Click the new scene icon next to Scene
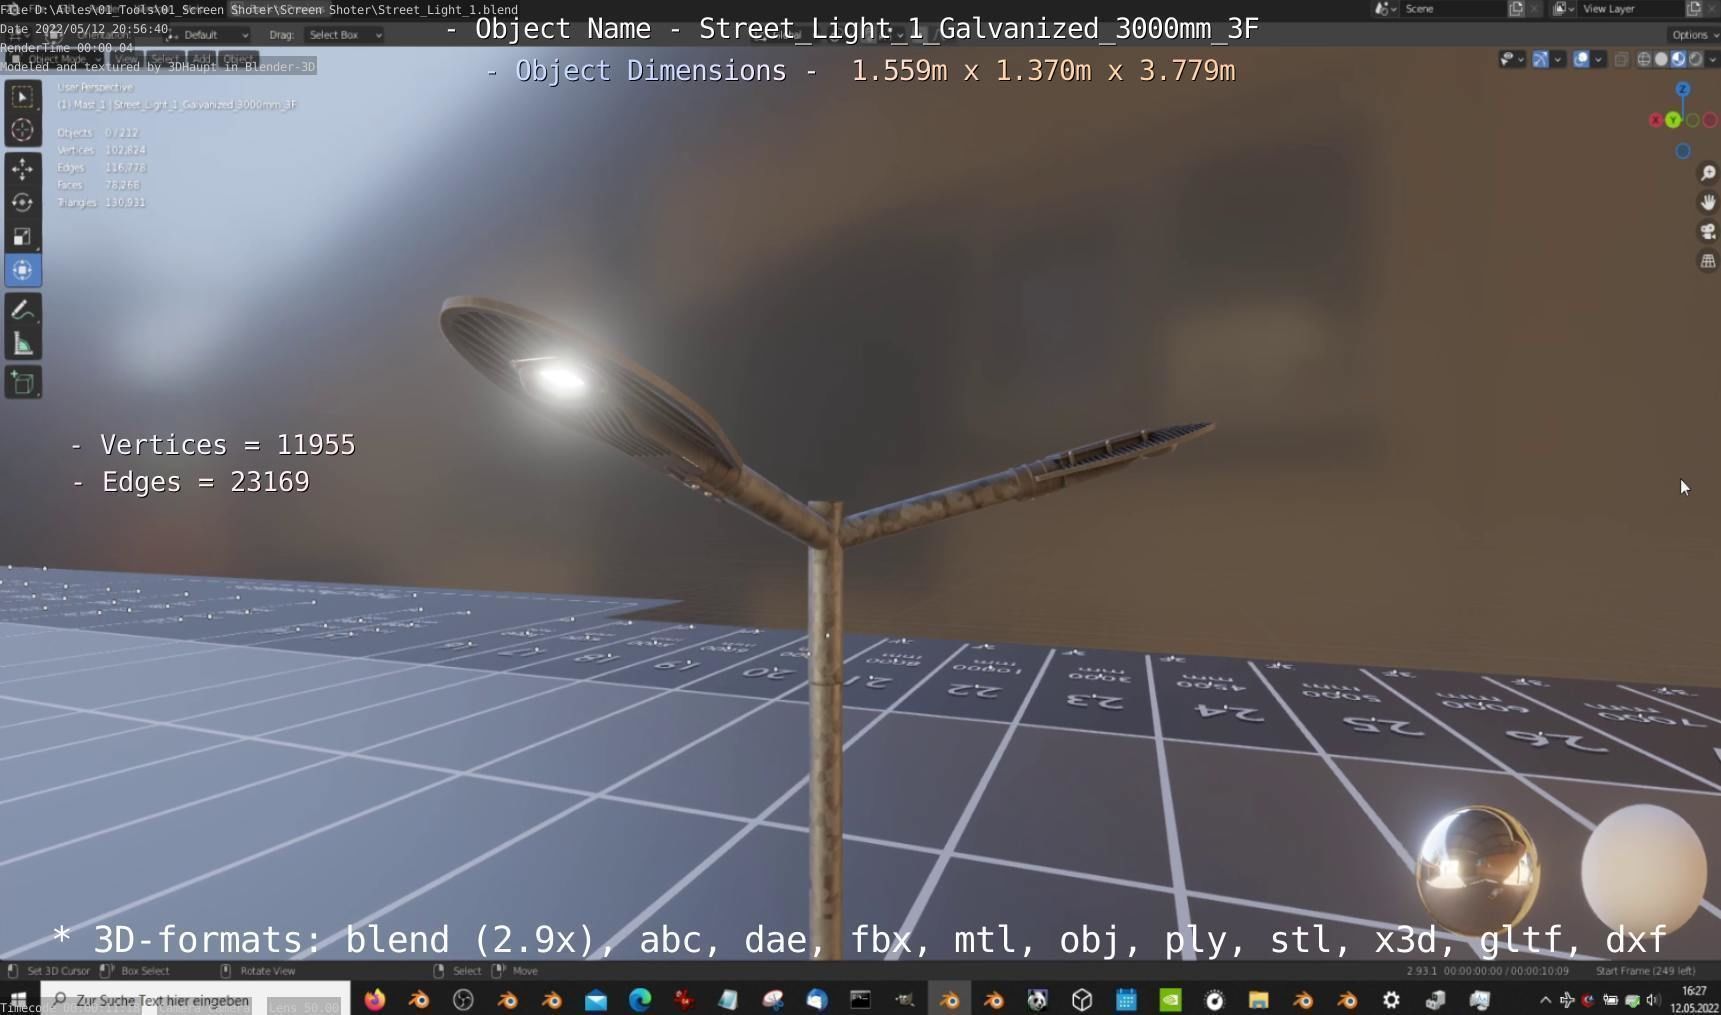The image size is (1721, 1015). tap(1516, 9)
